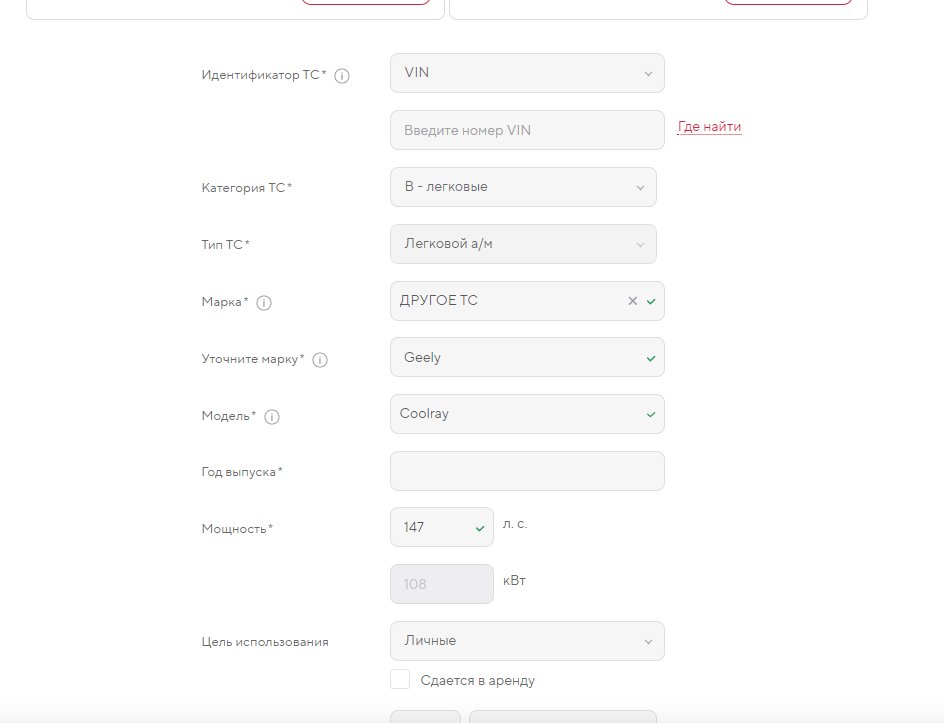
Task: Click green checkmark in power 147 field
Action: 480,529
